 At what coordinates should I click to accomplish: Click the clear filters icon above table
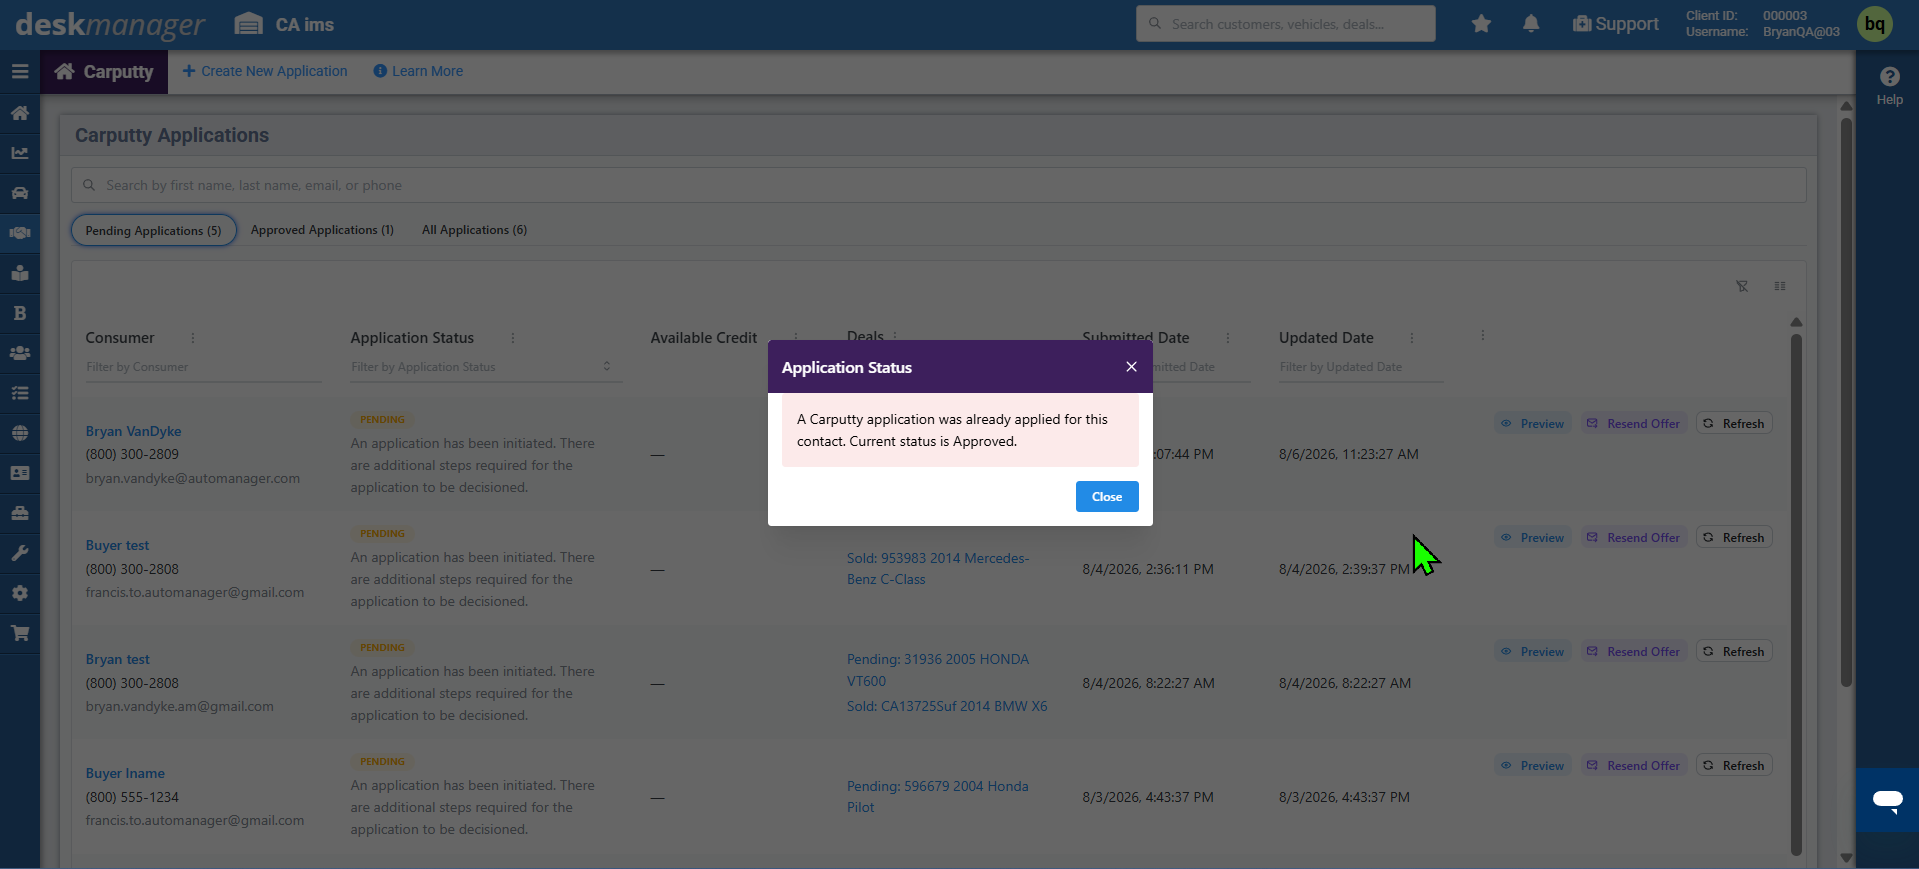1742,286
